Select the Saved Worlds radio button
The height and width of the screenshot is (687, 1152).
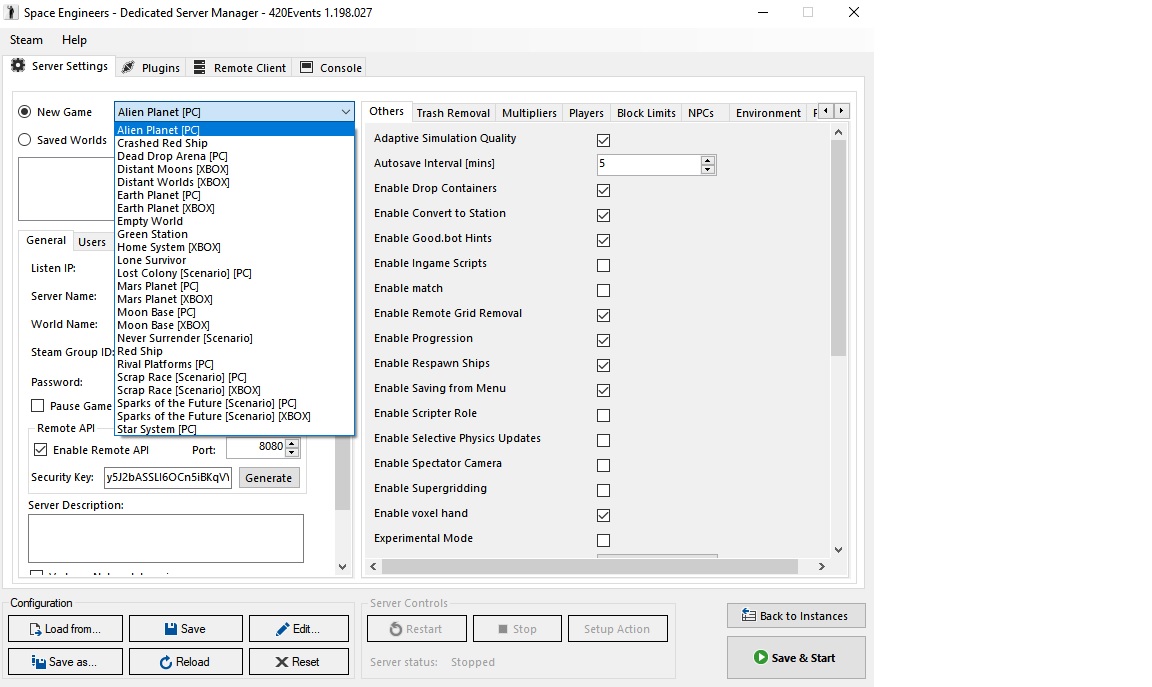(25, 140)
